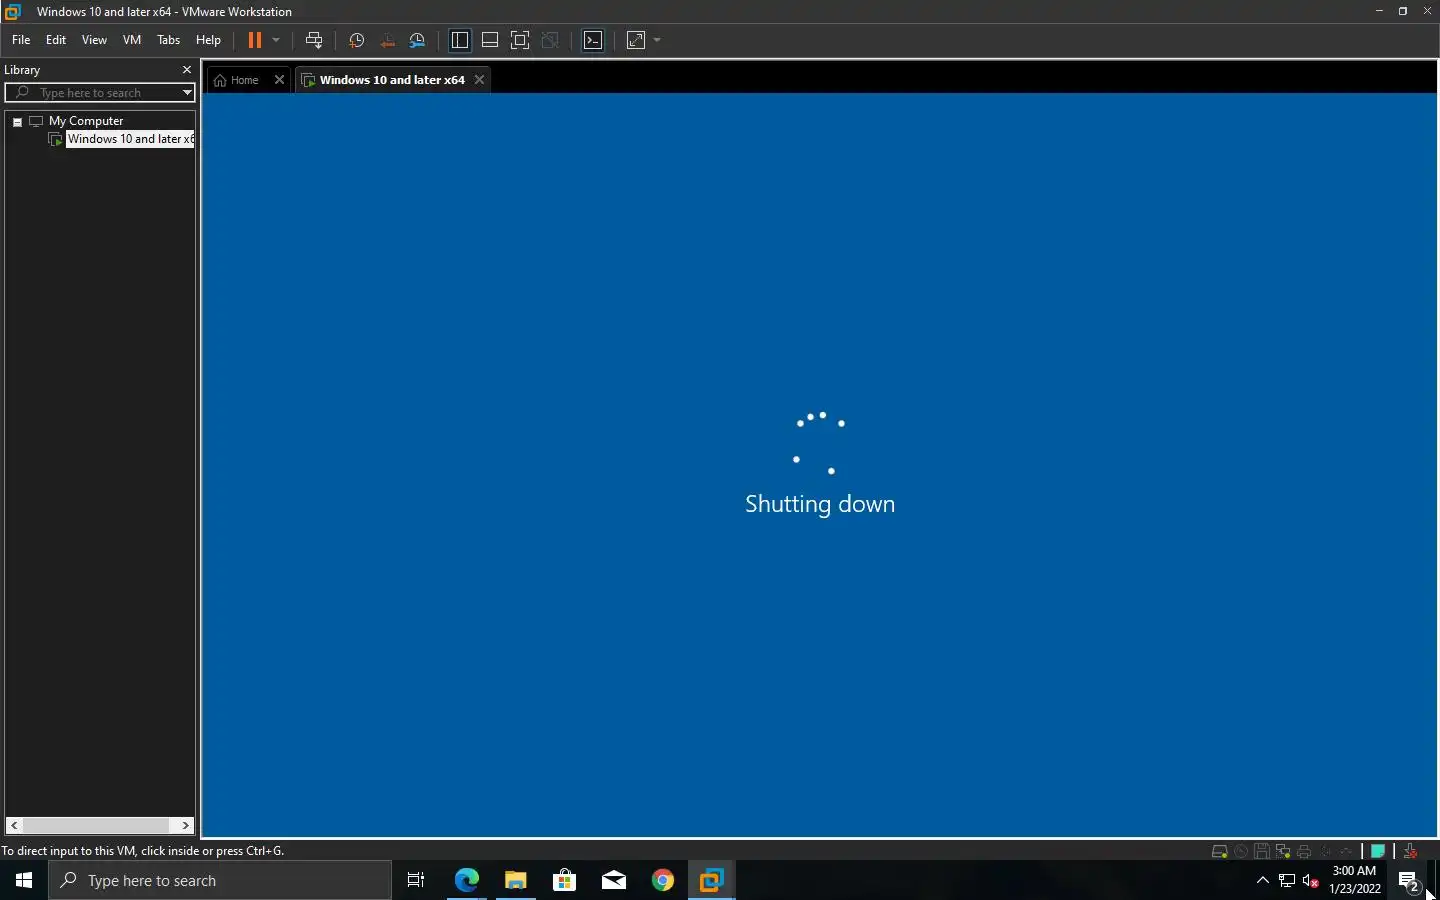Select My Computer in the library

(x=86, y=121)
